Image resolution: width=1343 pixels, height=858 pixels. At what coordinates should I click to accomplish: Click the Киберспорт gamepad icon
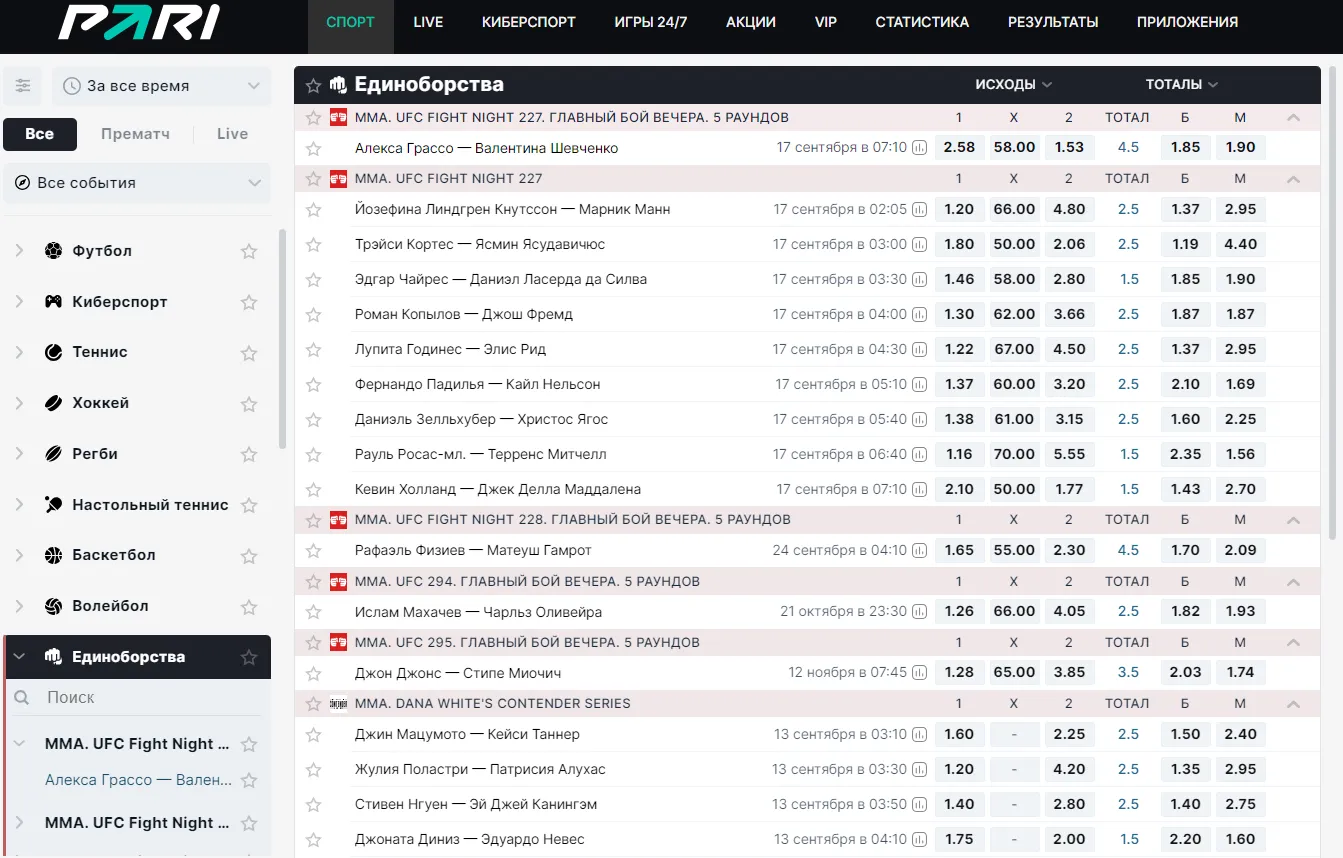point(54,302)
